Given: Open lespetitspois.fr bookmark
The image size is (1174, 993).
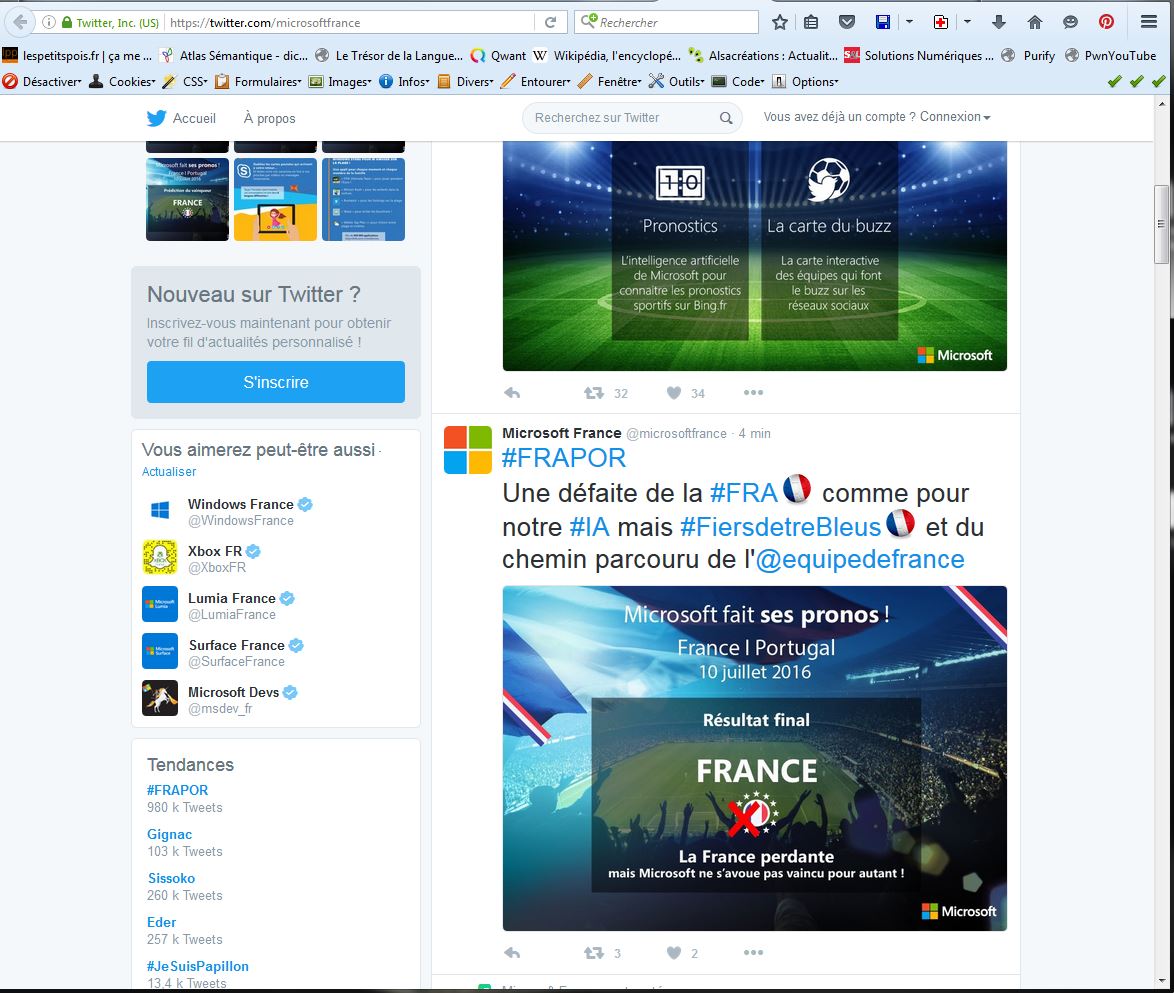Looking at the screenshot, I should click(77, 55).
